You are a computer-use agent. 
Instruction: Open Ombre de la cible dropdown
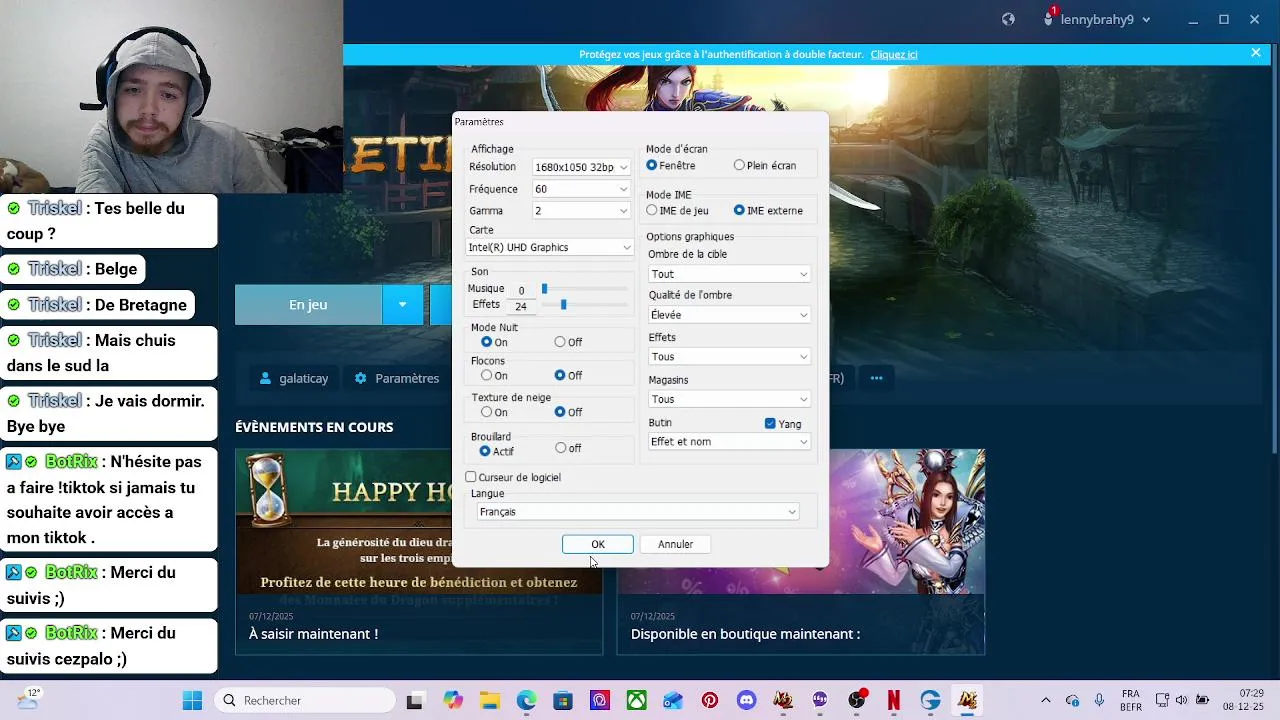point(729,274)
